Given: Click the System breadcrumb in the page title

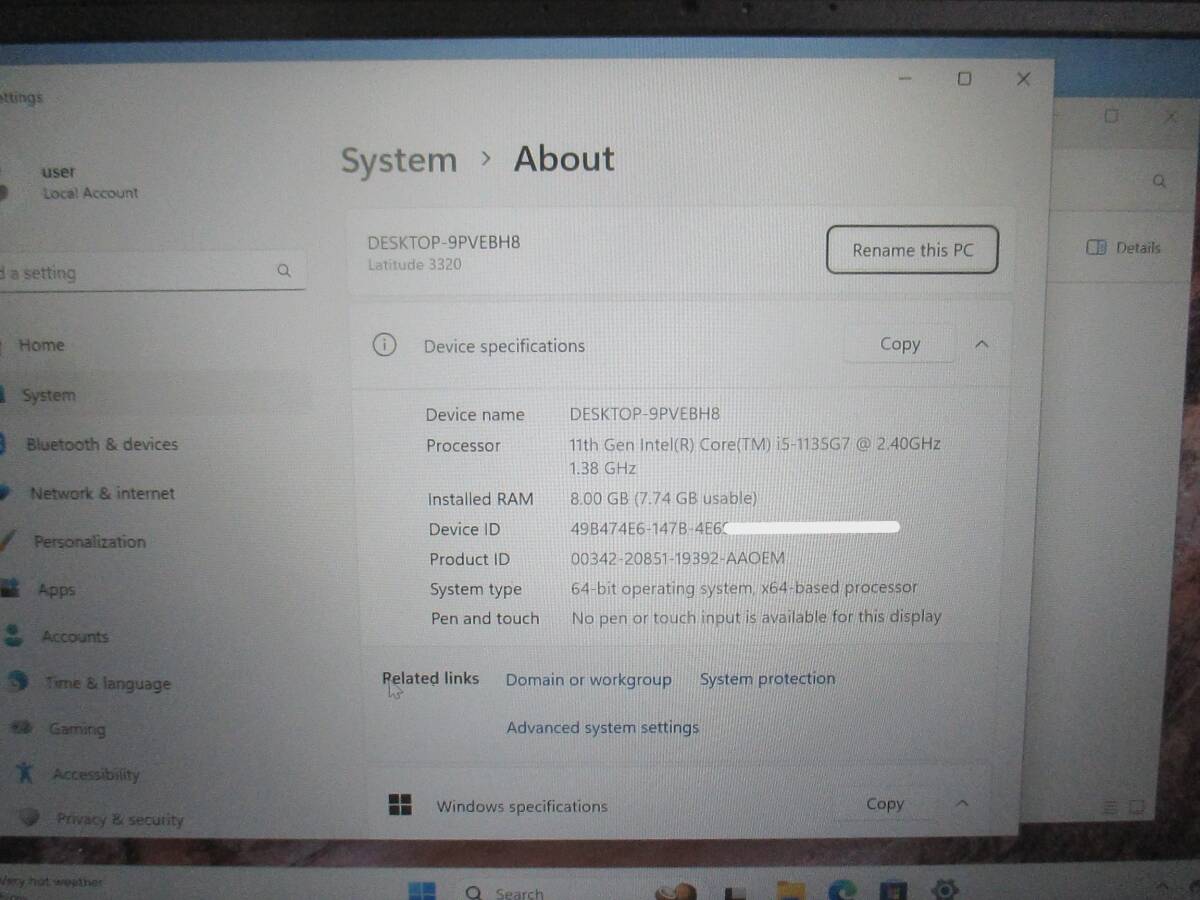Looking at the screenshot, I should (398, 161).
